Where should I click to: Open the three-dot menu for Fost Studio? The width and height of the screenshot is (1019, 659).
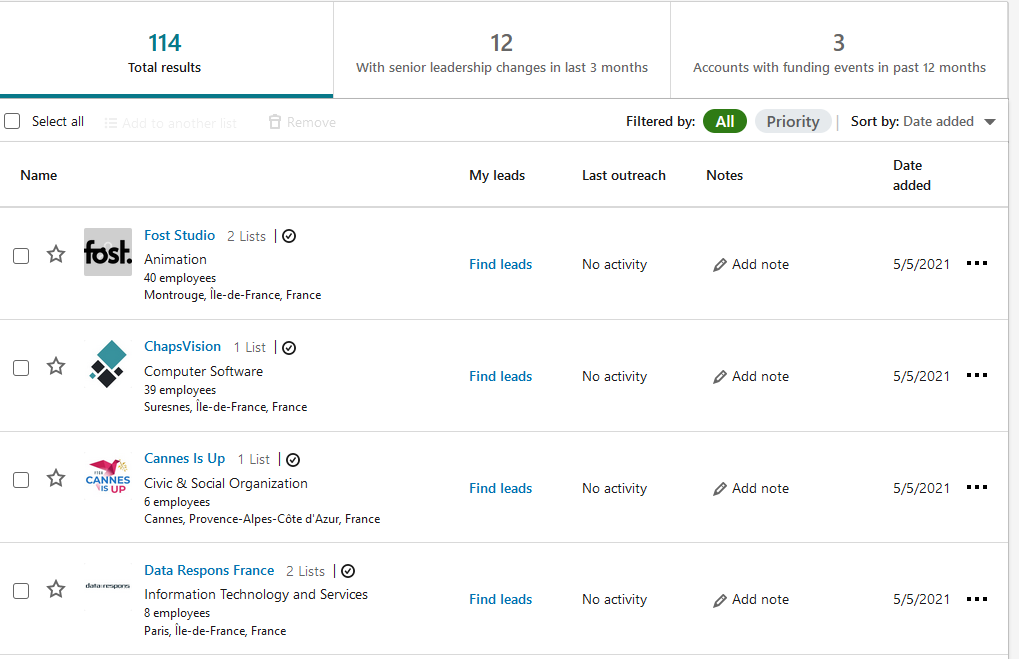point(977,263)
